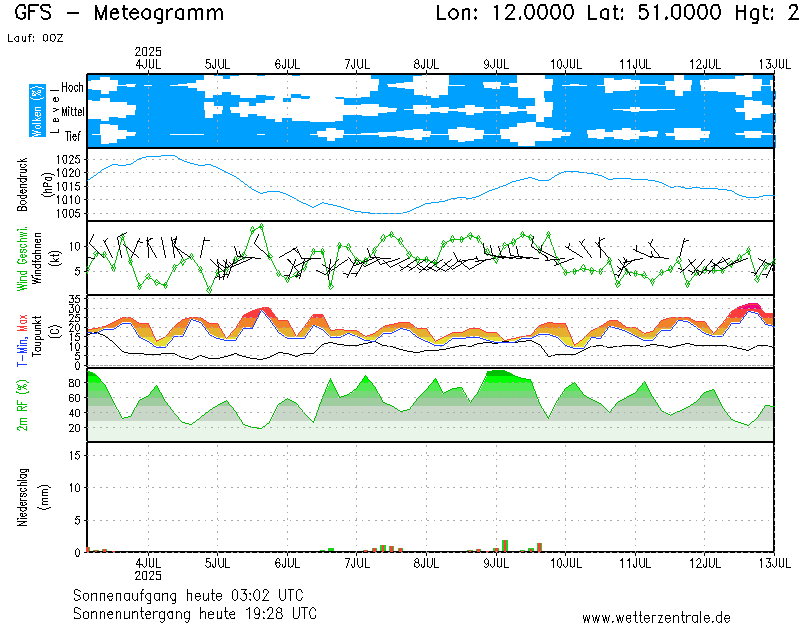Click the '(mm)' precipitation unit label
The image size is (800, 625).
point(46,497)
